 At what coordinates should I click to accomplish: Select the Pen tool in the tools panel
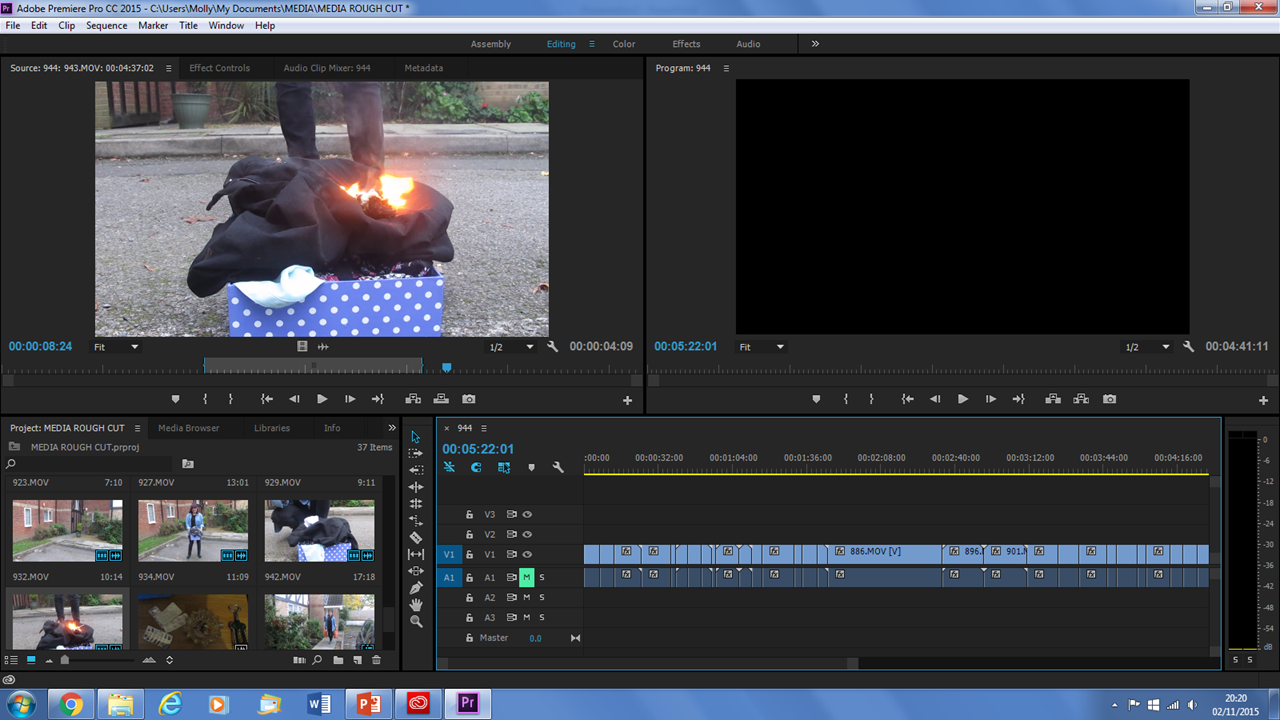[416, 588]
